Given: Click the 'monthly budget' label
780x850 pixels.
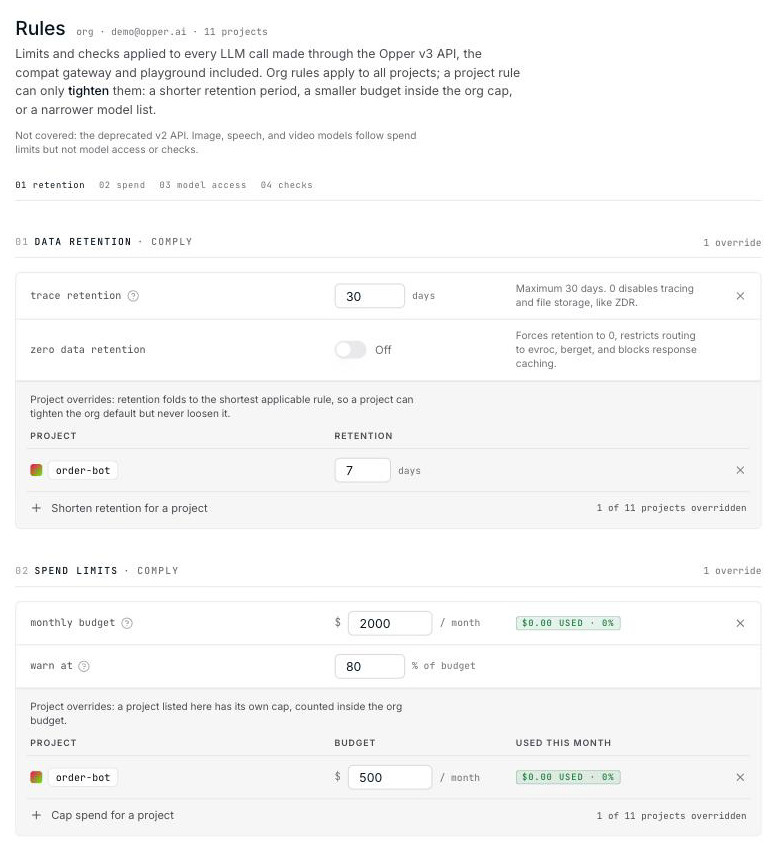Looking at the screenshot, I should (x=73, y=622).
